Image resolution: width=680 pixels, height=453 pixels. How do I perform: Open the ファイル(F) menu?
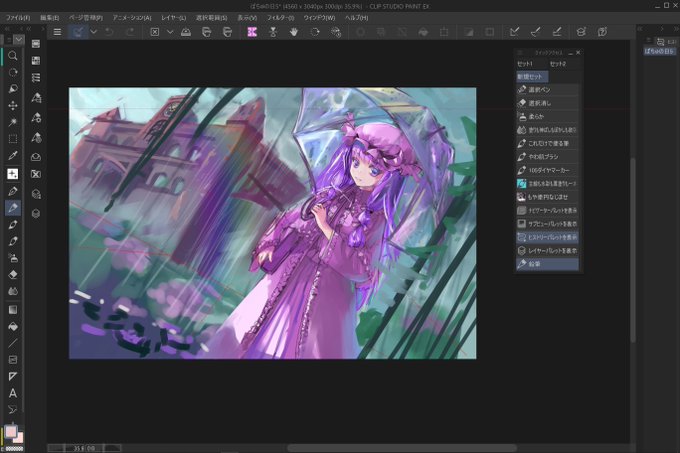click(x=18, y=18)
